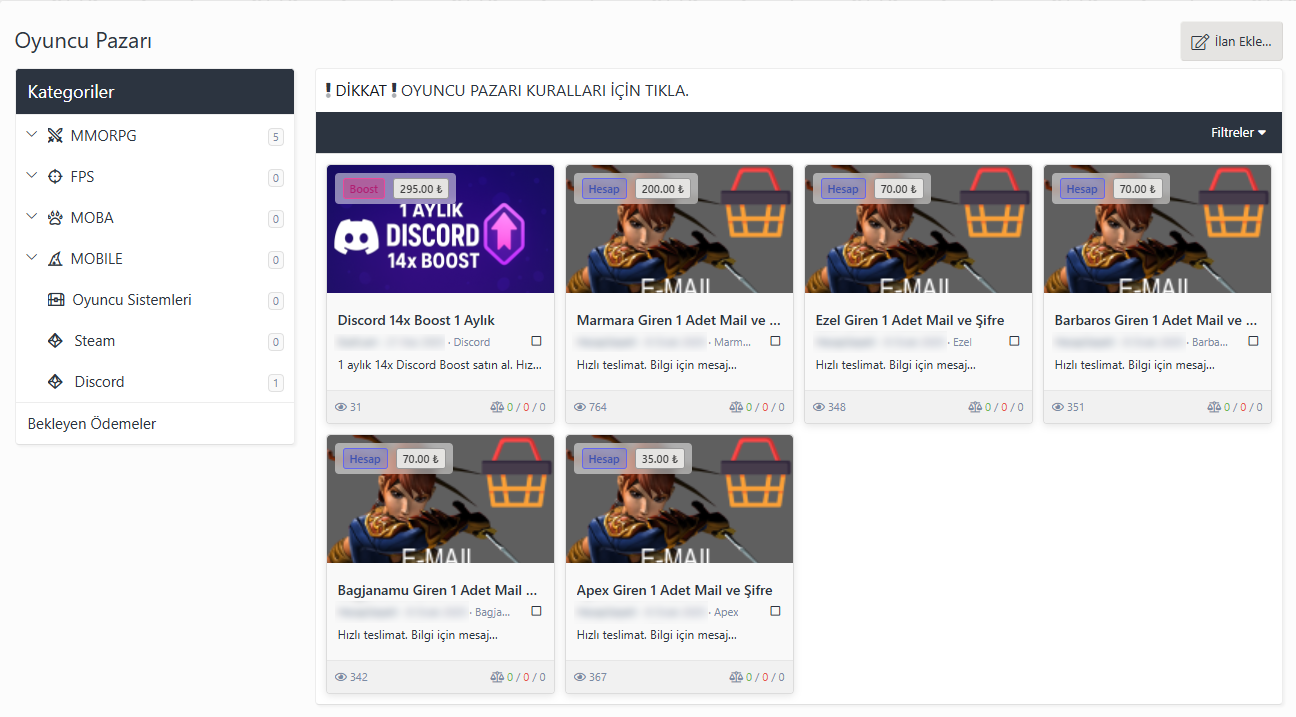Toggle checkbox on Ezel Giren card
The height and width of the screenshot is (717, 1296).
pos(1014,341)
